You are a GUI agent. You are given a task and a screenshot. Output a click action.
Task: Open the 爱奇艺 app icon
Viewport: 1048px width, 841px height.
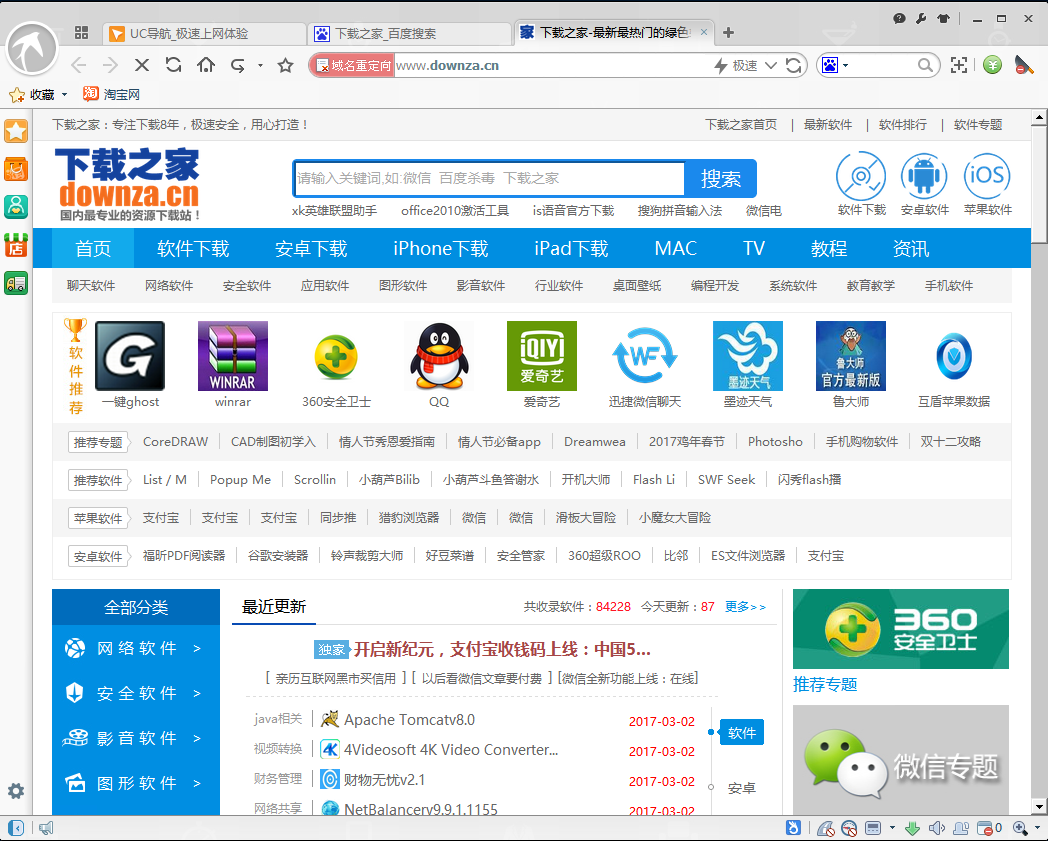(541, 356)
